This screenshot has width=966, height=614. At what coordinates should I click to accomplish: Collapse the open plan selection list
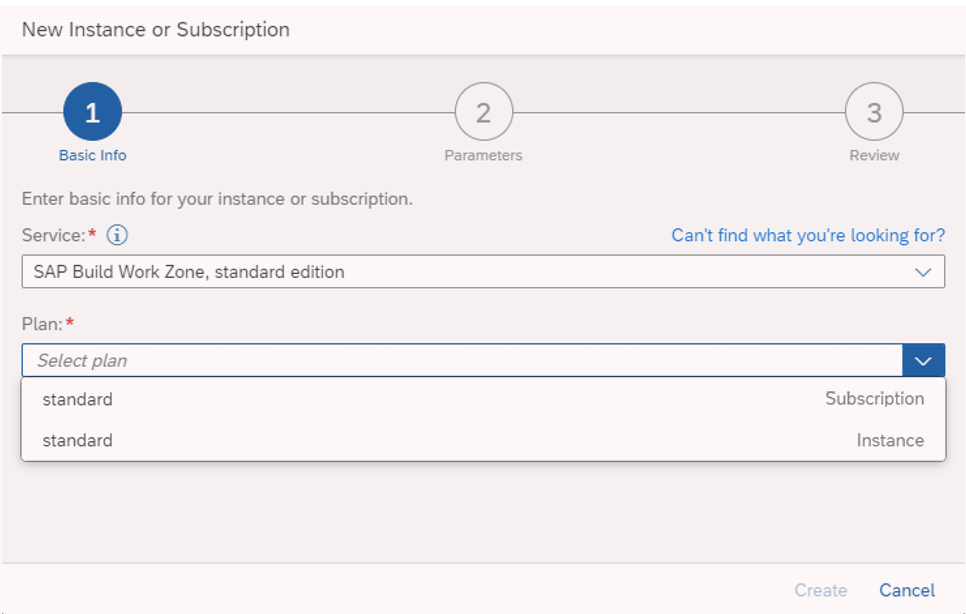tap(925, 359)
